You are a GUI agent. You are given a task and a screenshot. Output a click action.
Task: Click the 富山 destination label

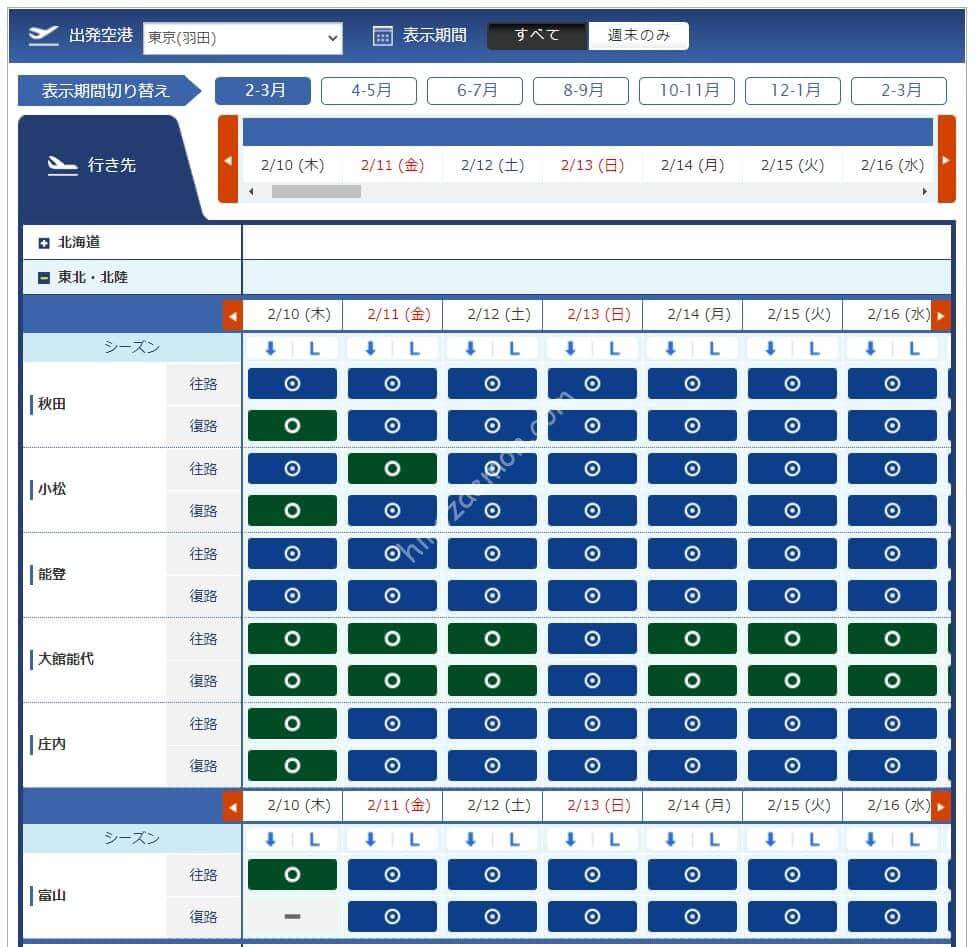coord(52,896)
